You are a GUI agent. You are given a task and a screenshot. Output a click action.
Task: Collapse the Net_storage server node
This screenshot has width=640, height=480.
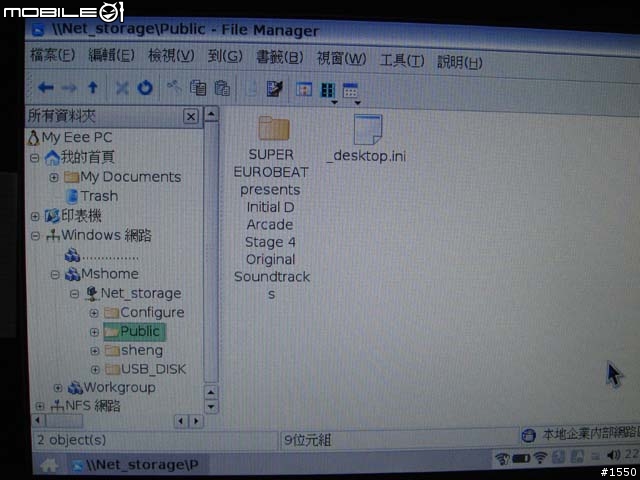(x=74, y=294)
